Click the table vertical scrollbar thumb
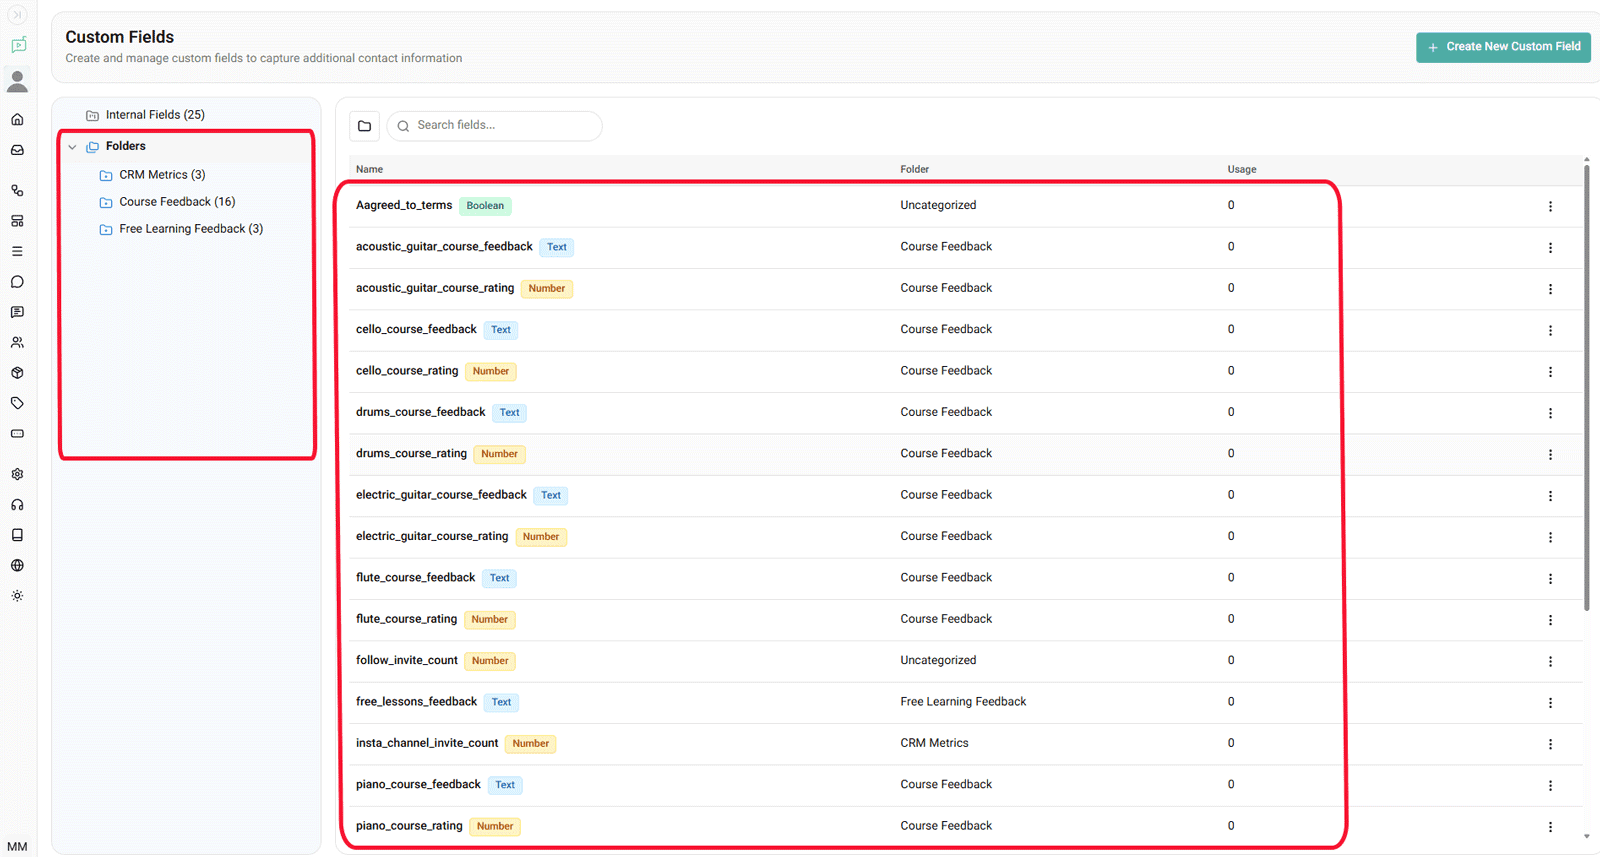The image size is (1600, 857). click(x=1587, y=388)
